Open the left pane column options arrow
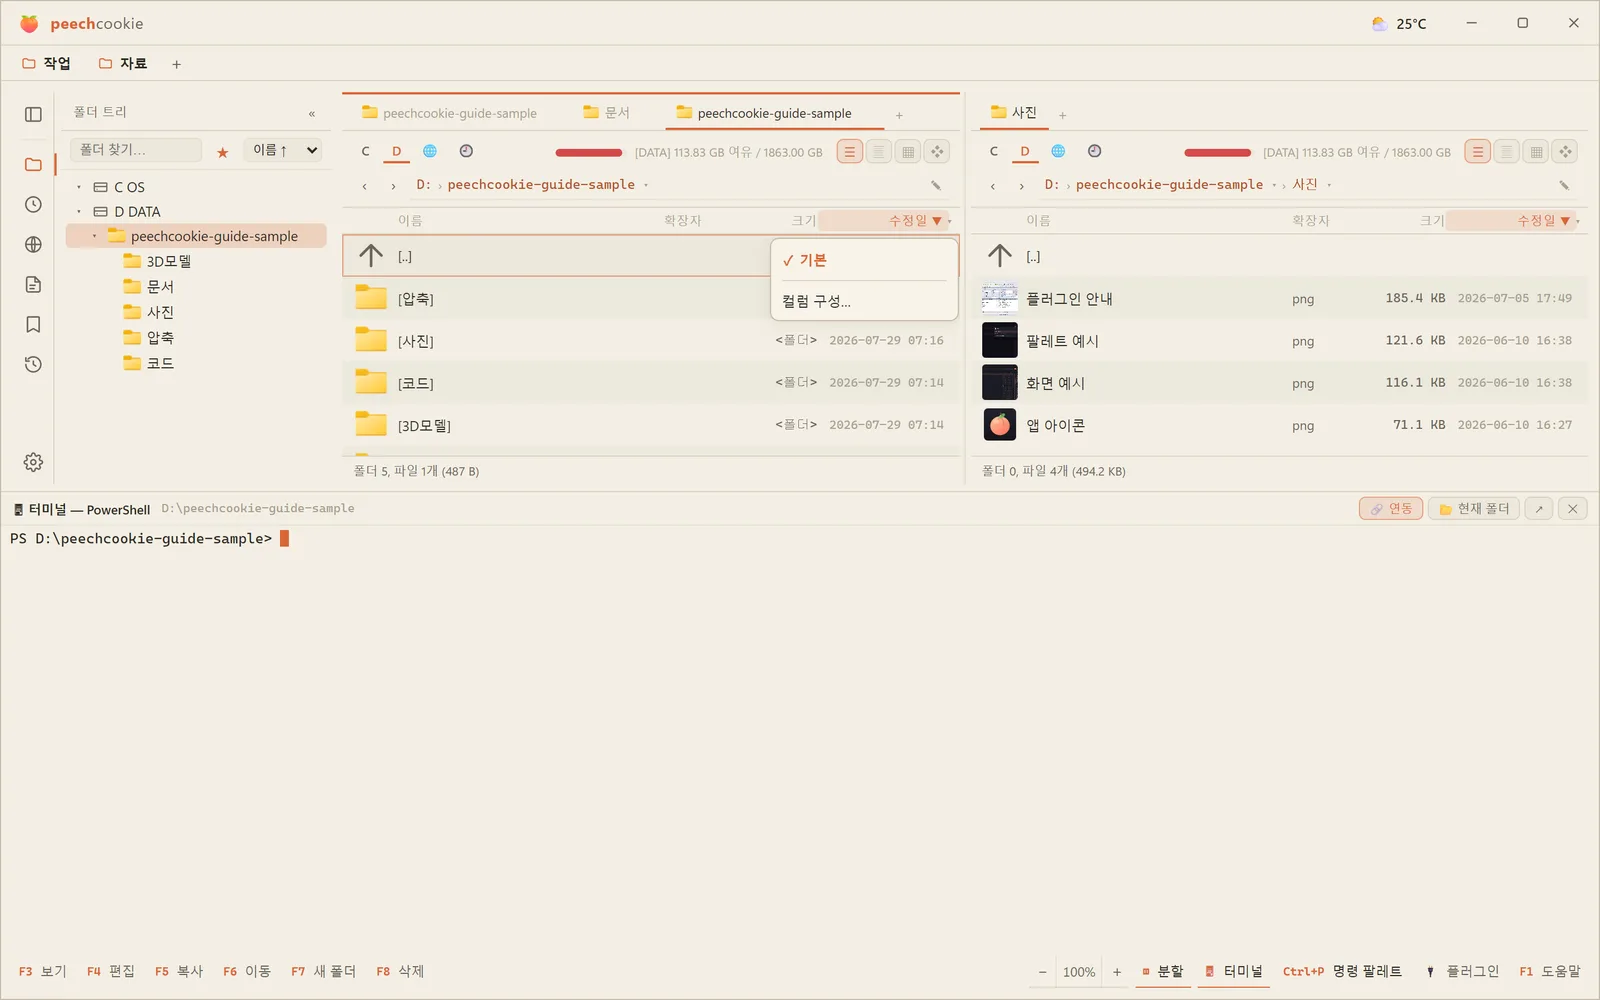This screenshot has width=1600, height=1000. click(x=950, y=221)
